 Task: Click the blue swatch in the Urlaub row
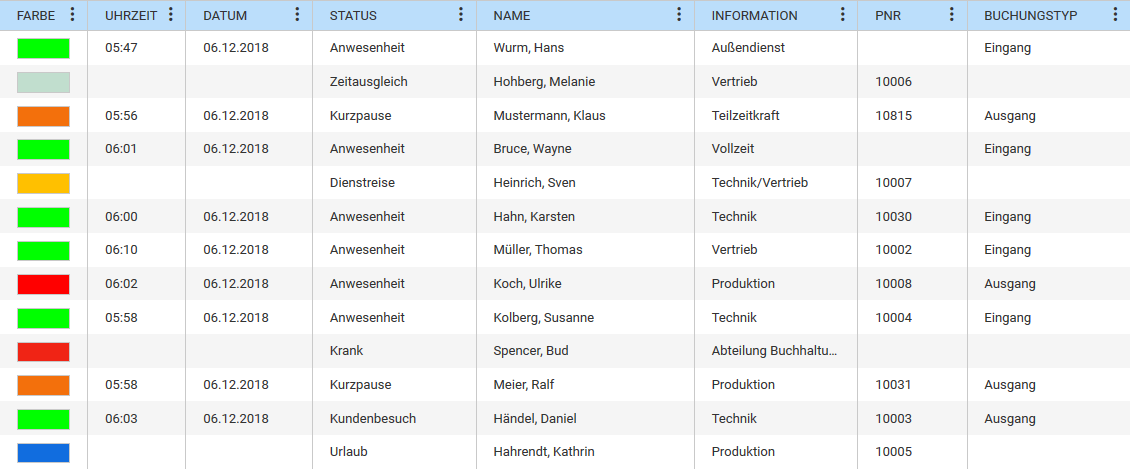click(x=43, y=452)
